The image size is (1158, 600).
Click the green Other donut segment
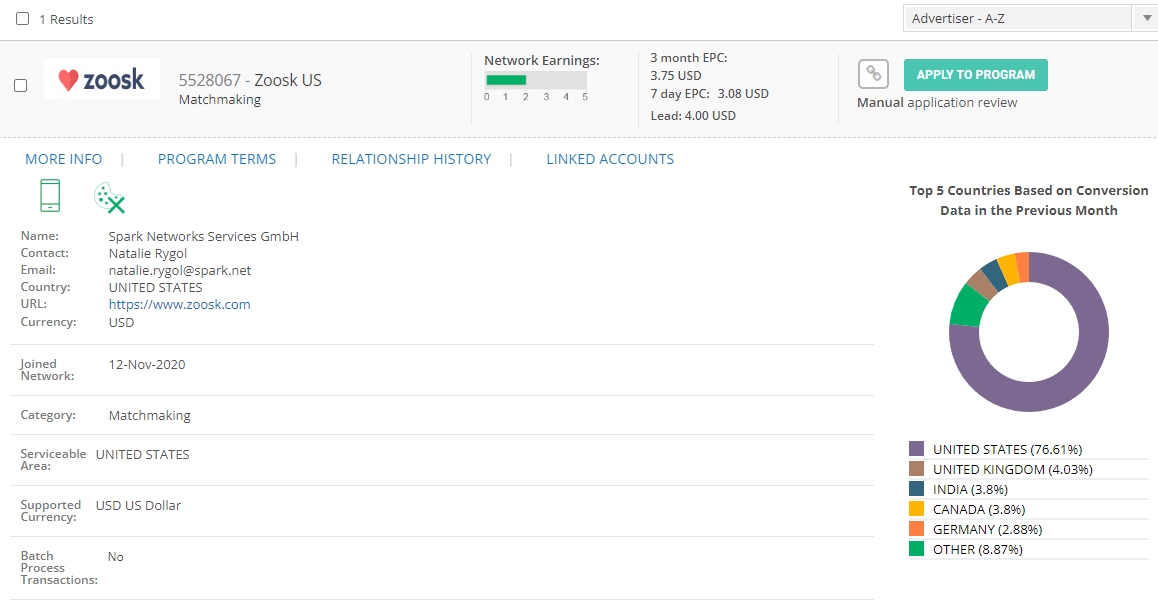967,306
